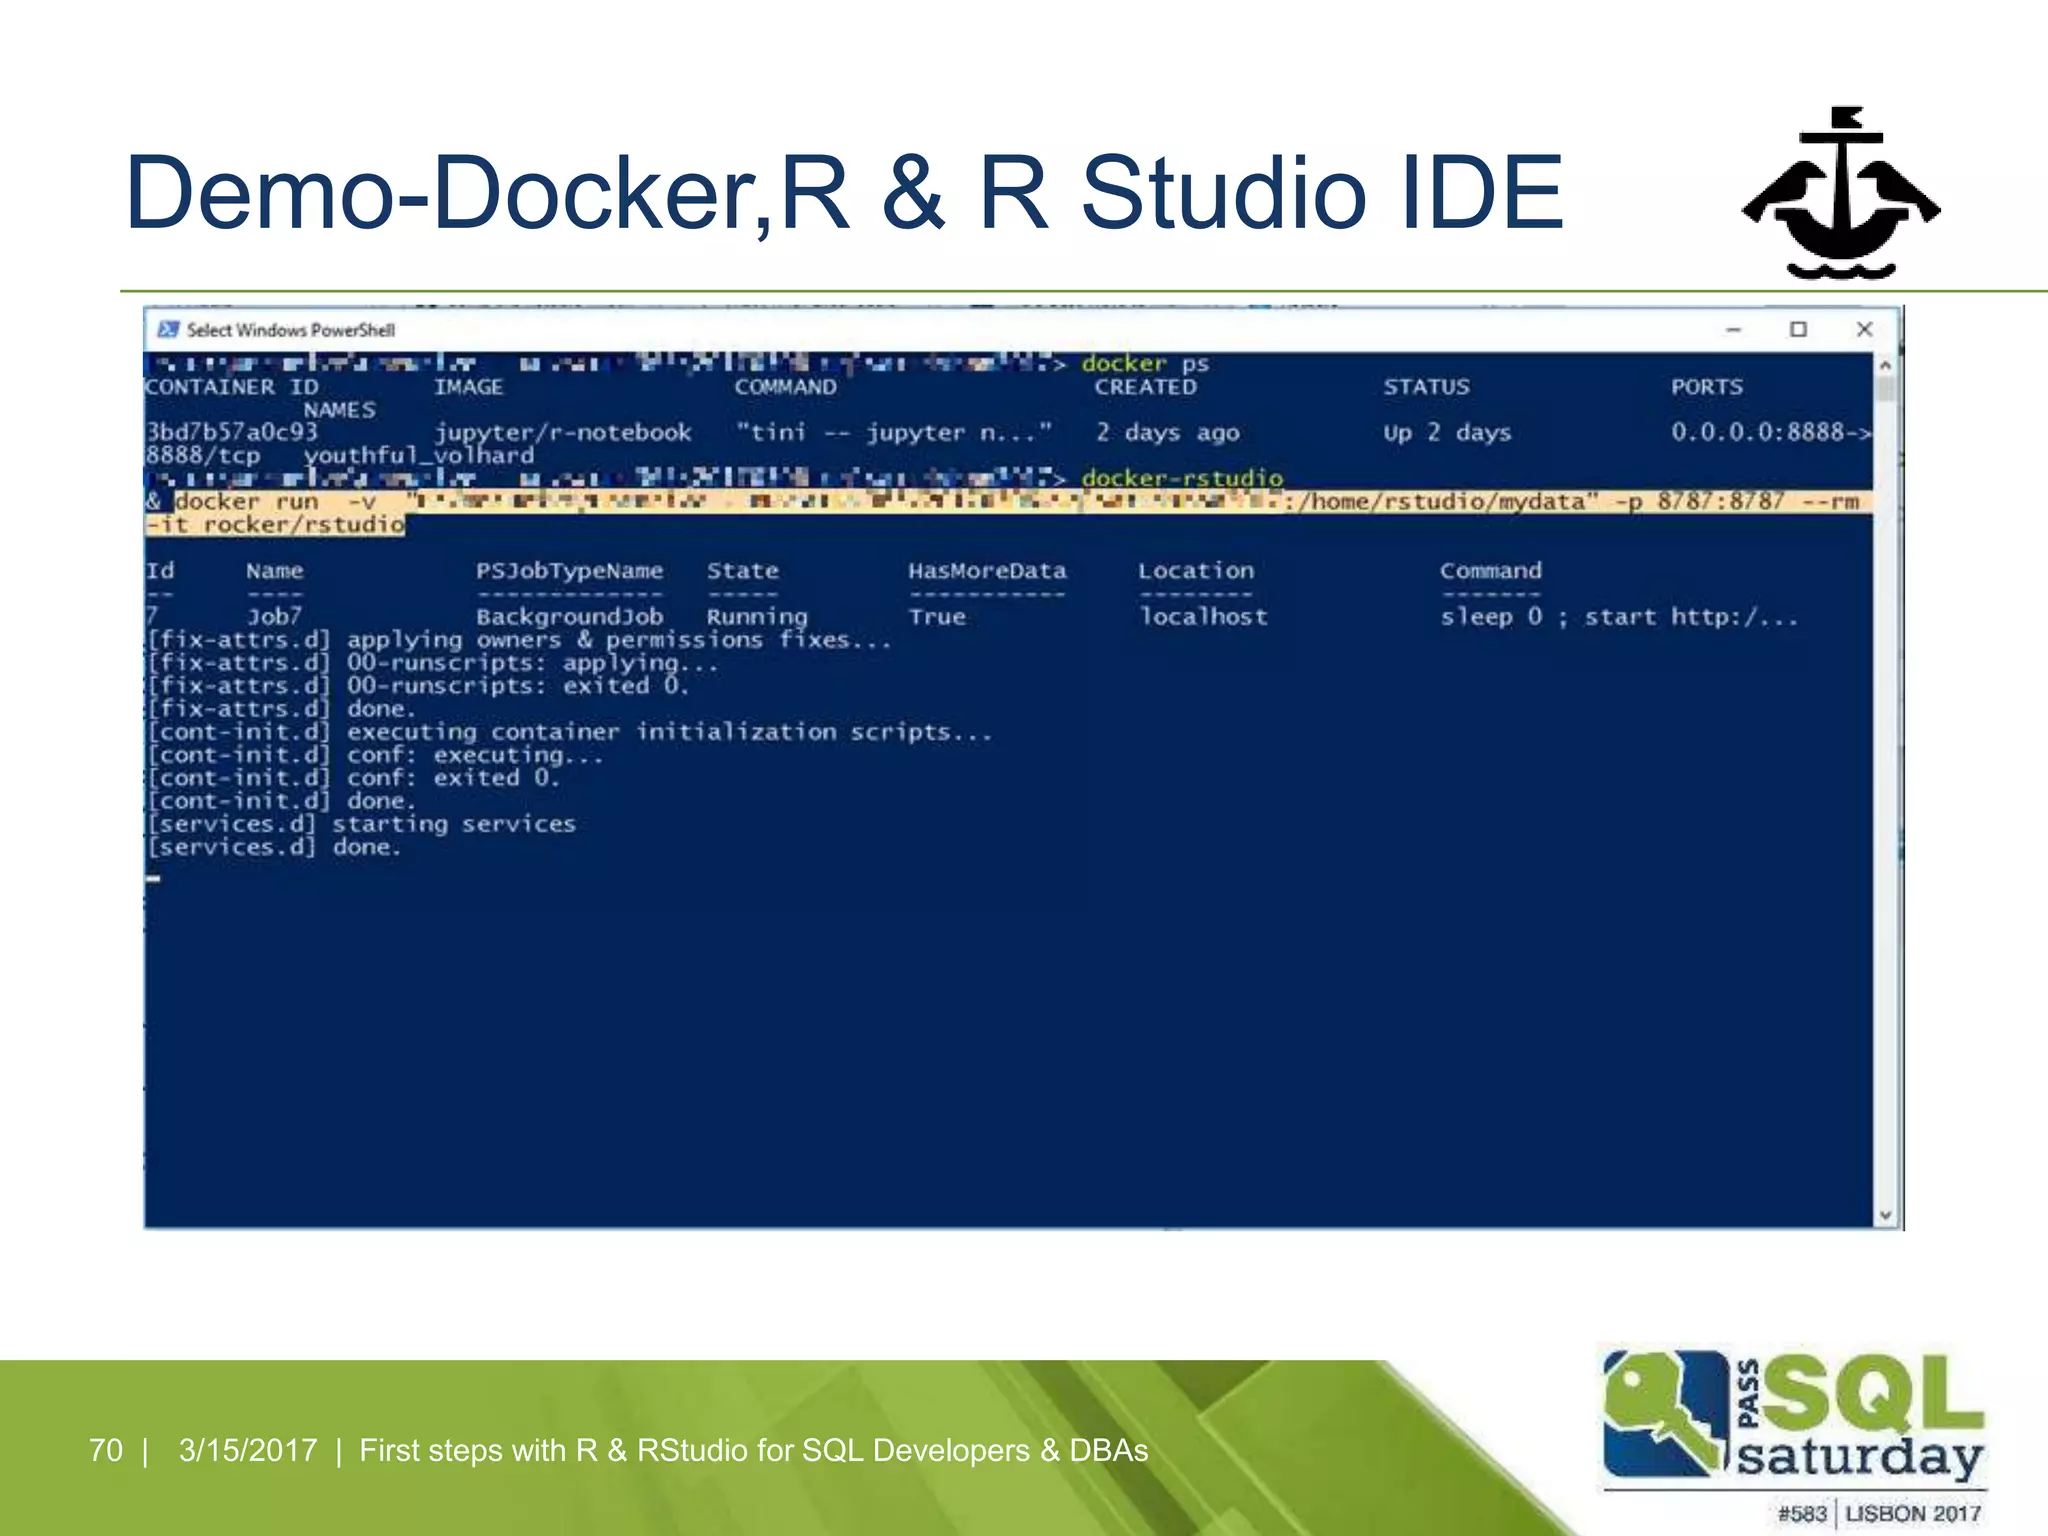Click the 'Running' state value
The width and height of the screenshot is (2048, 1536).
click(x=757, y=617)
